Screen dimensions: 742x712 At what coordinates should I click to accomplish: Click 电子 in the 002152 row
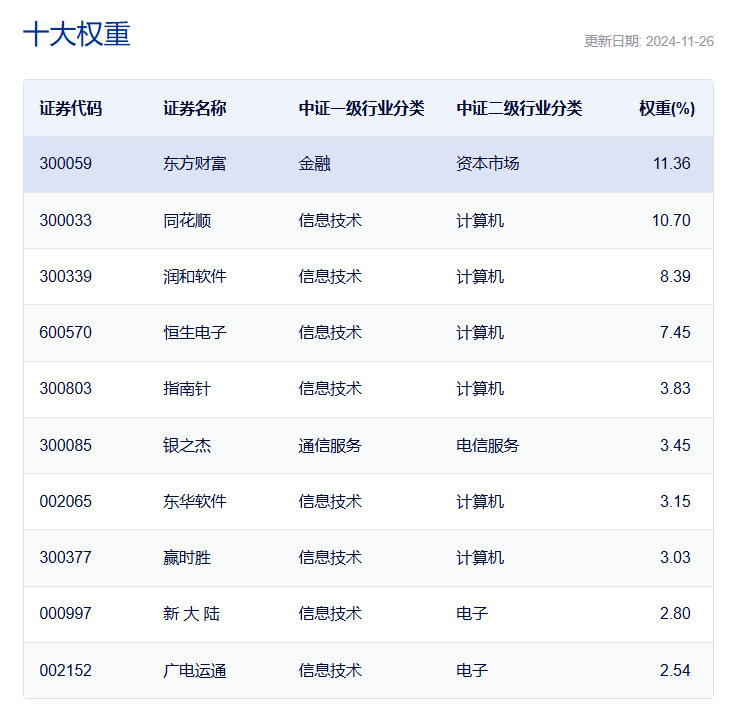click(472, 671)
